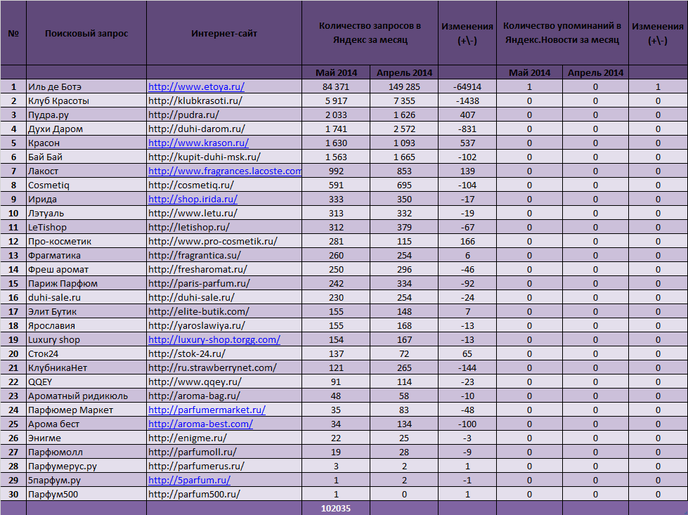The width and height of the screenshot is (688, 515).
Task: Select the 'Фреш аромат' cell
Action: (x=86, y=269)
